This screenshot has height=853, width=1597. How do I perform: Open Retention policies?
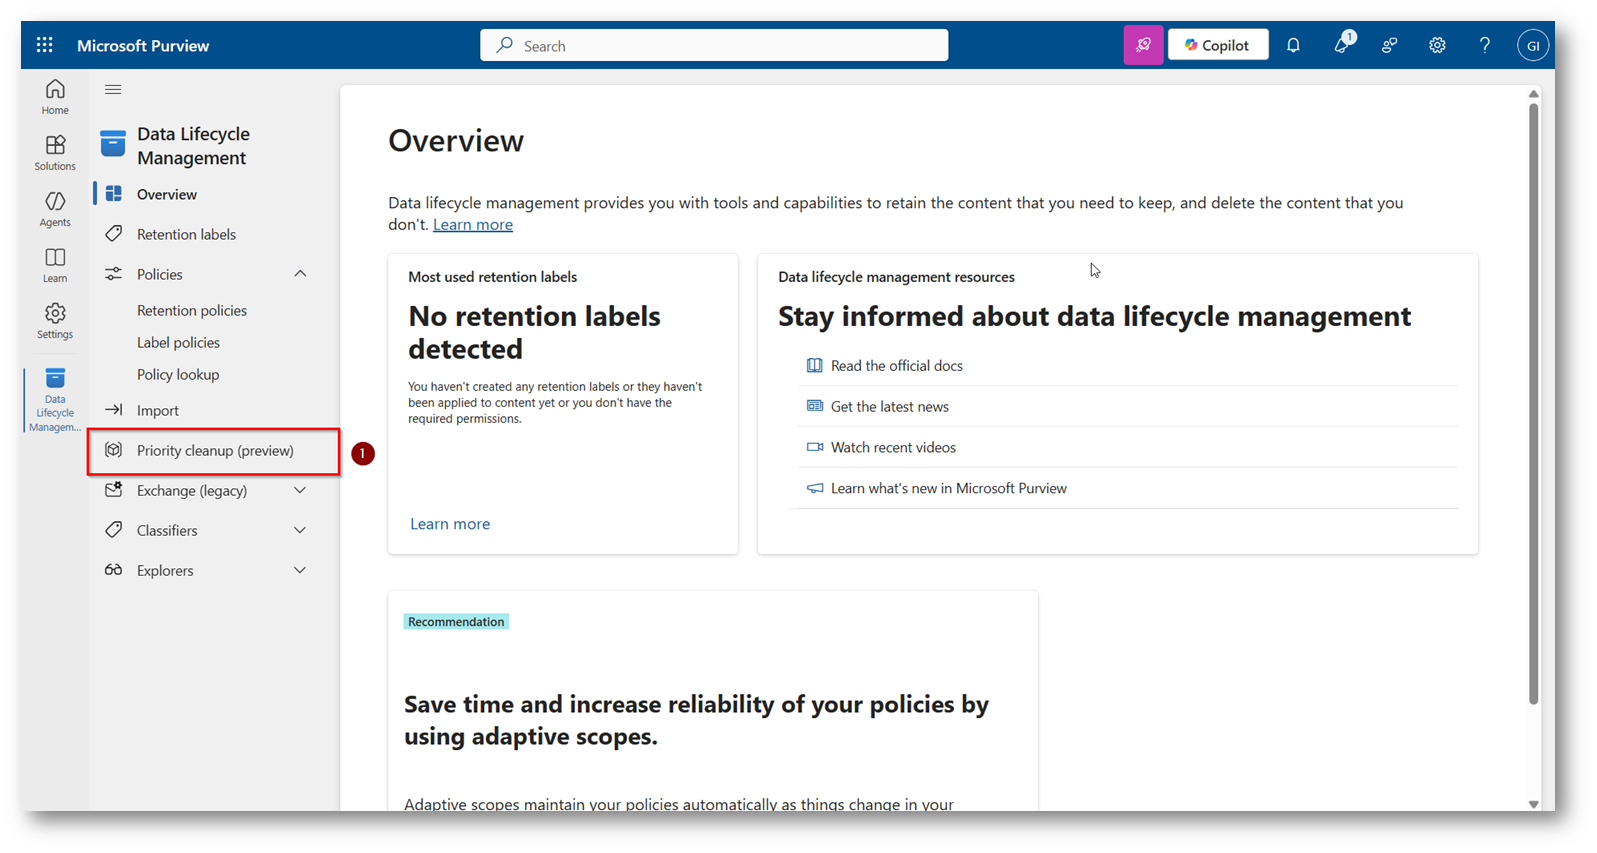(x=192, y=310)
